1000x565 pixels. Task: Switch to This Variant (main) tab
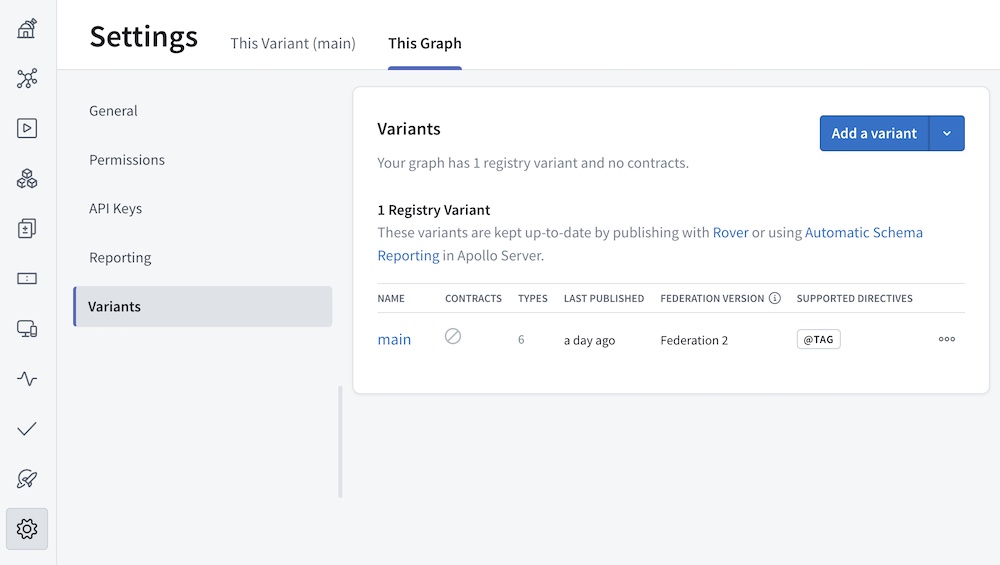(293, 43)
